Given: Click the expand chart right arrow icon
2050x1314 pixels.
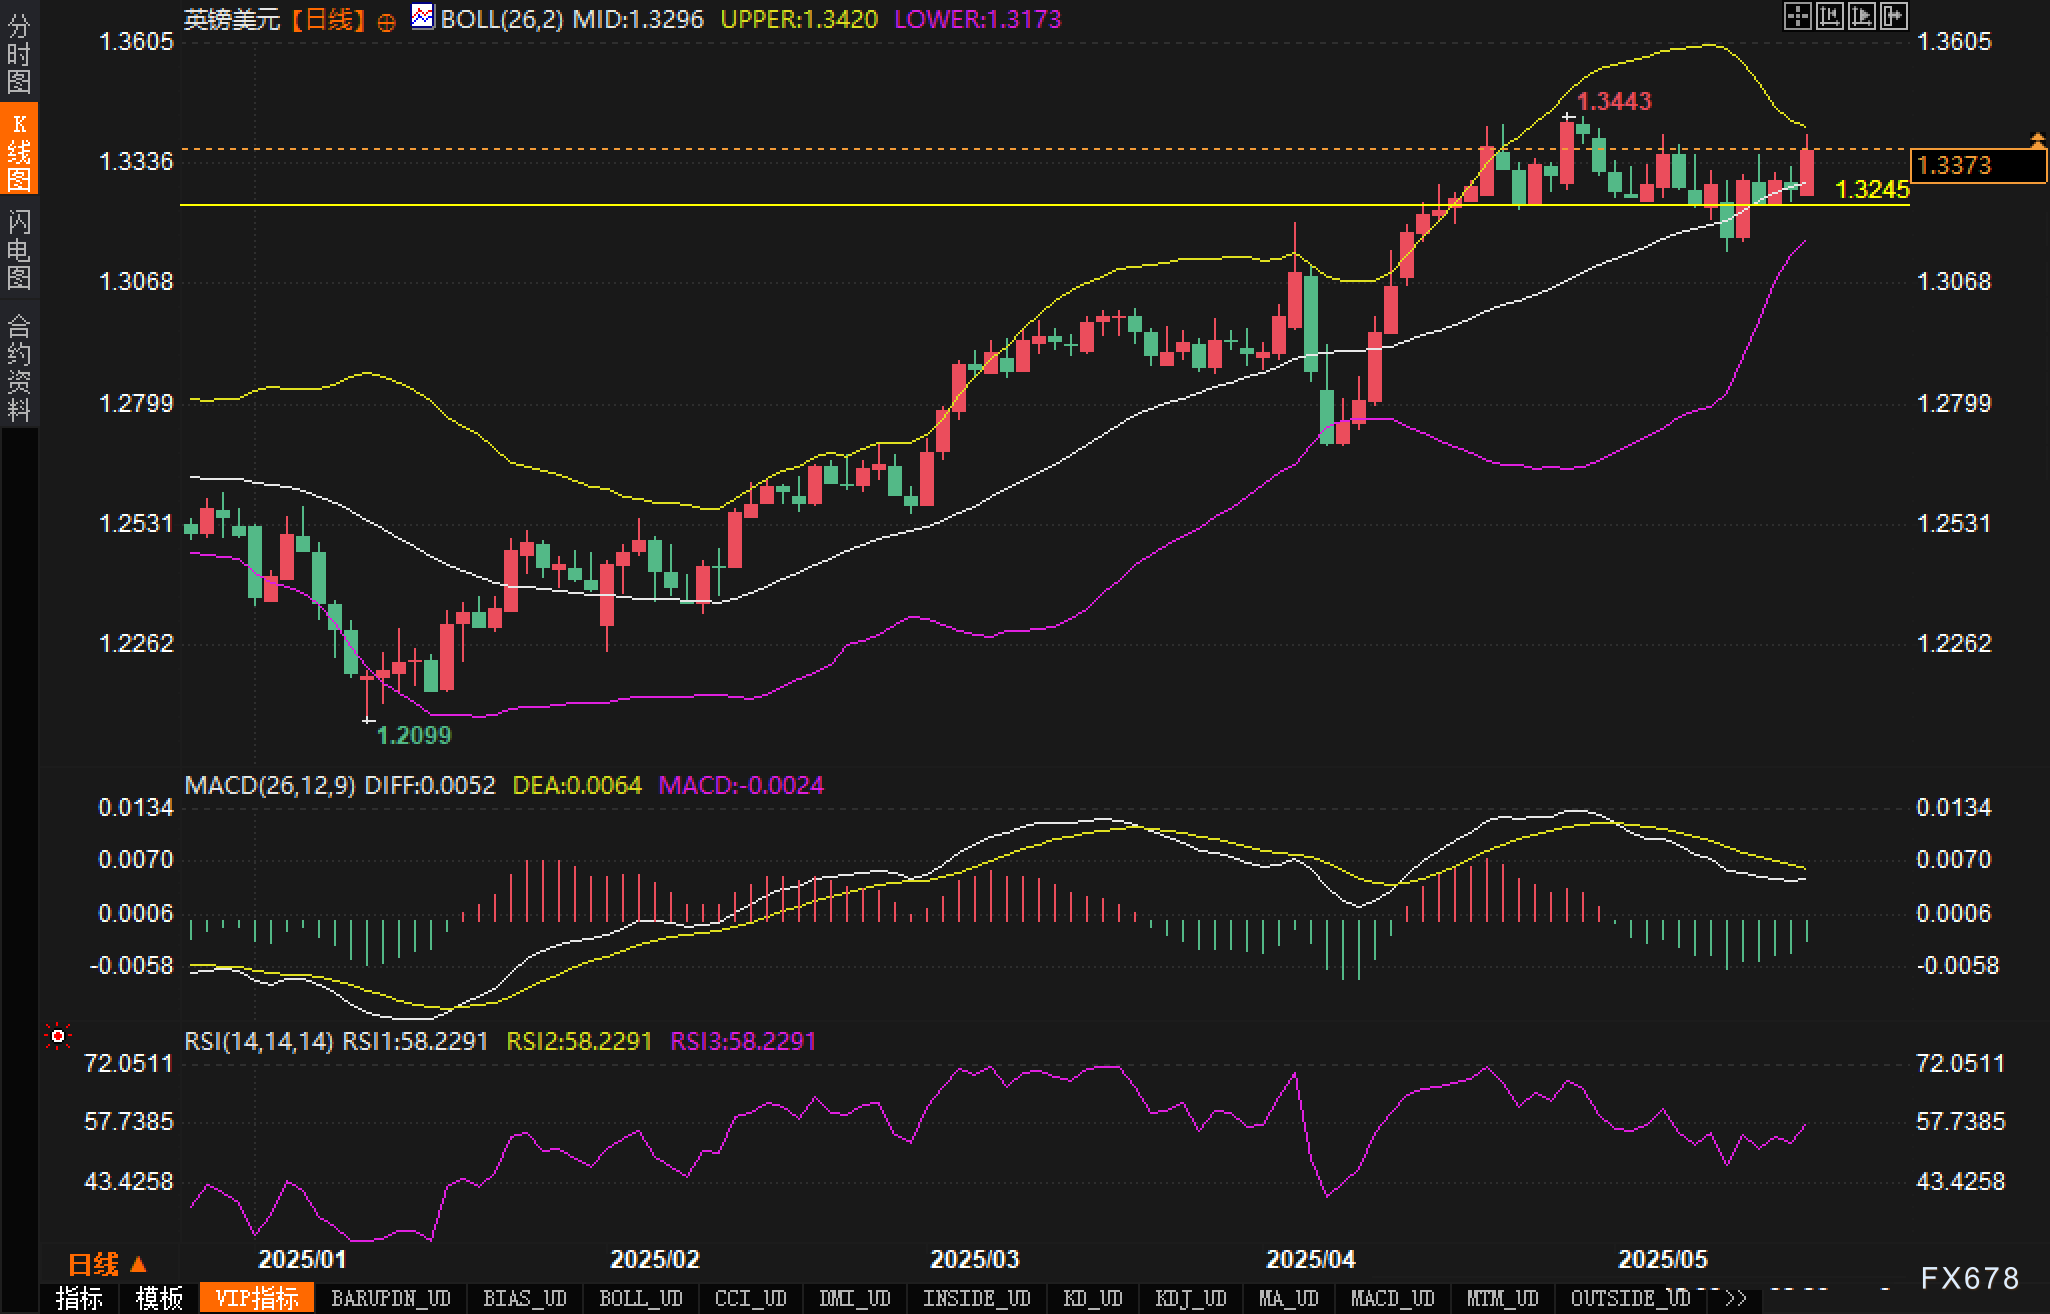Looking at the screenshot, I should tap(1893, 16).
